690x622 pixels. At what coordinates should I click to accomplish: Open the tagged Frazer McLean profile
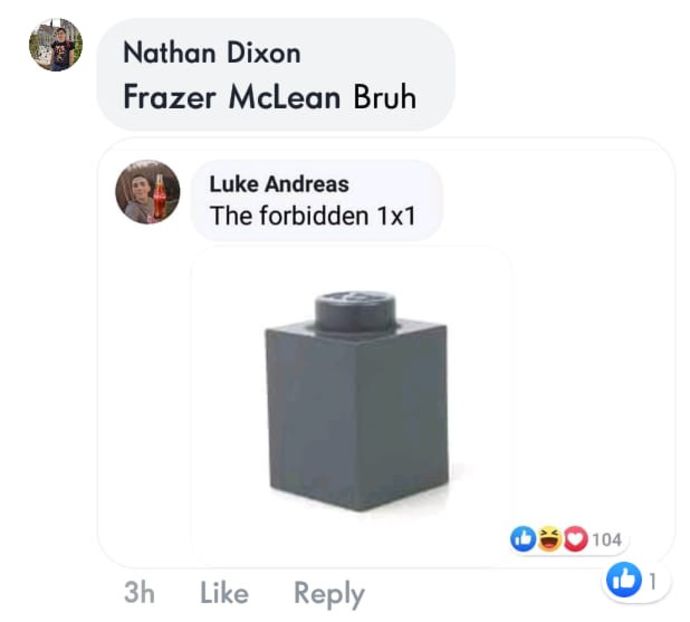point(232,97)
